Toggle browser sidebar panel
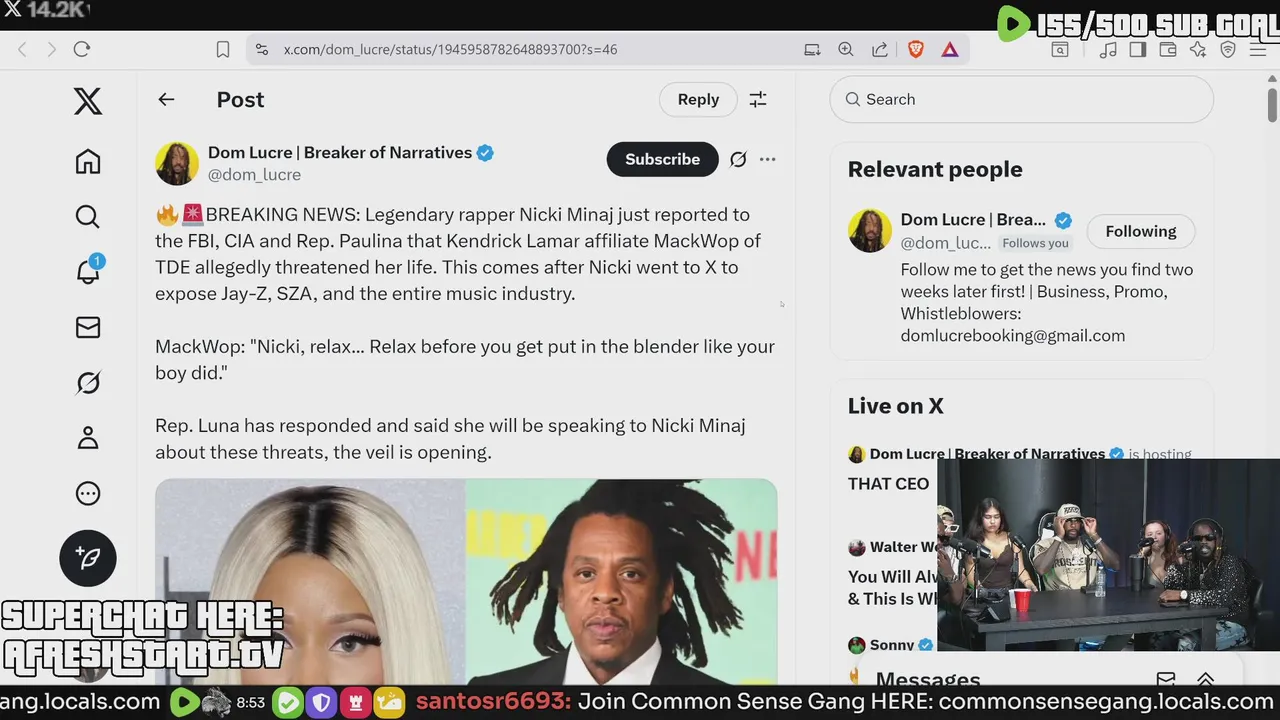The width and height of the screenshot is (1280, 720). point(1138,49)
